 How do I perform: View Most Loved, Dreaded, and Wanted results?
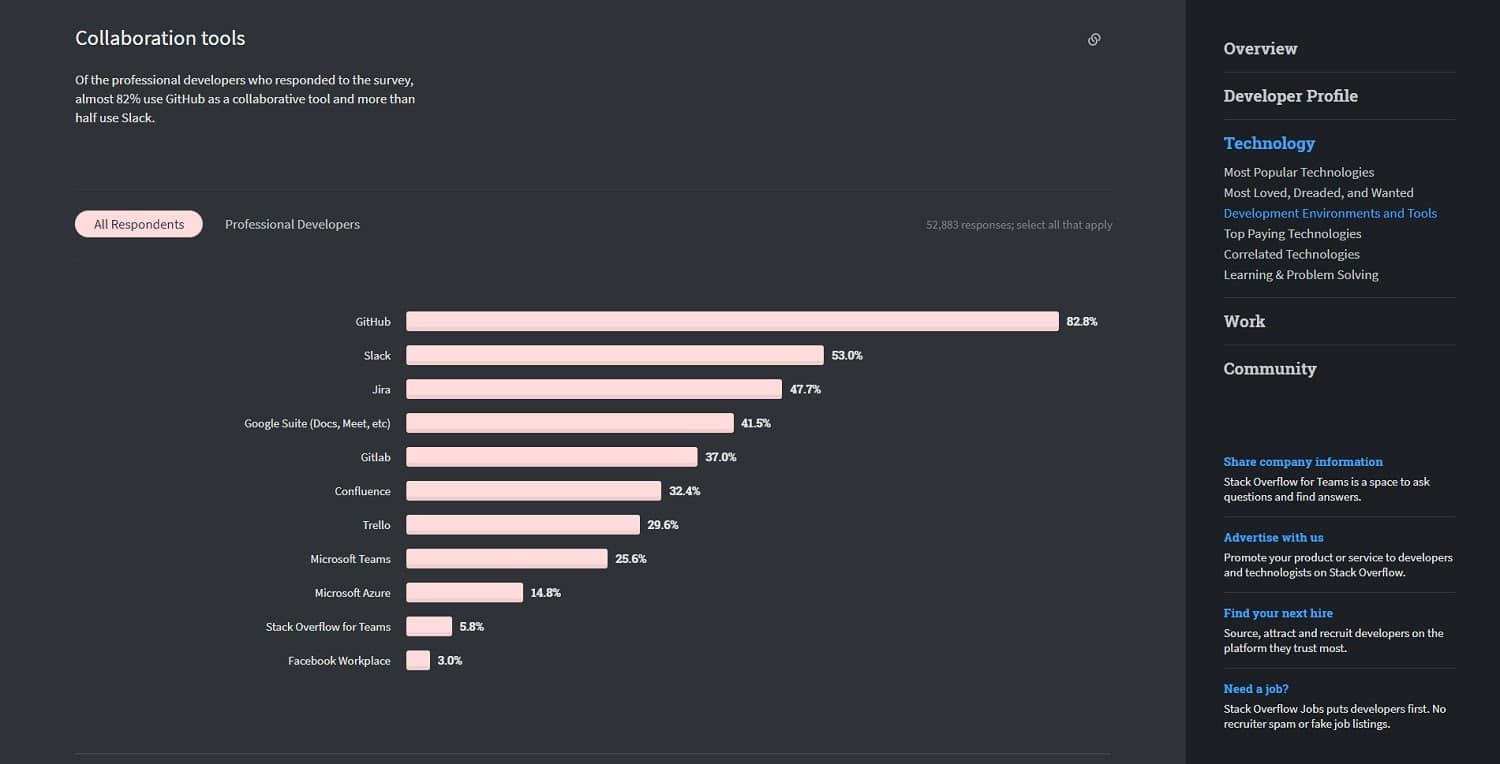click(1318, 192)
